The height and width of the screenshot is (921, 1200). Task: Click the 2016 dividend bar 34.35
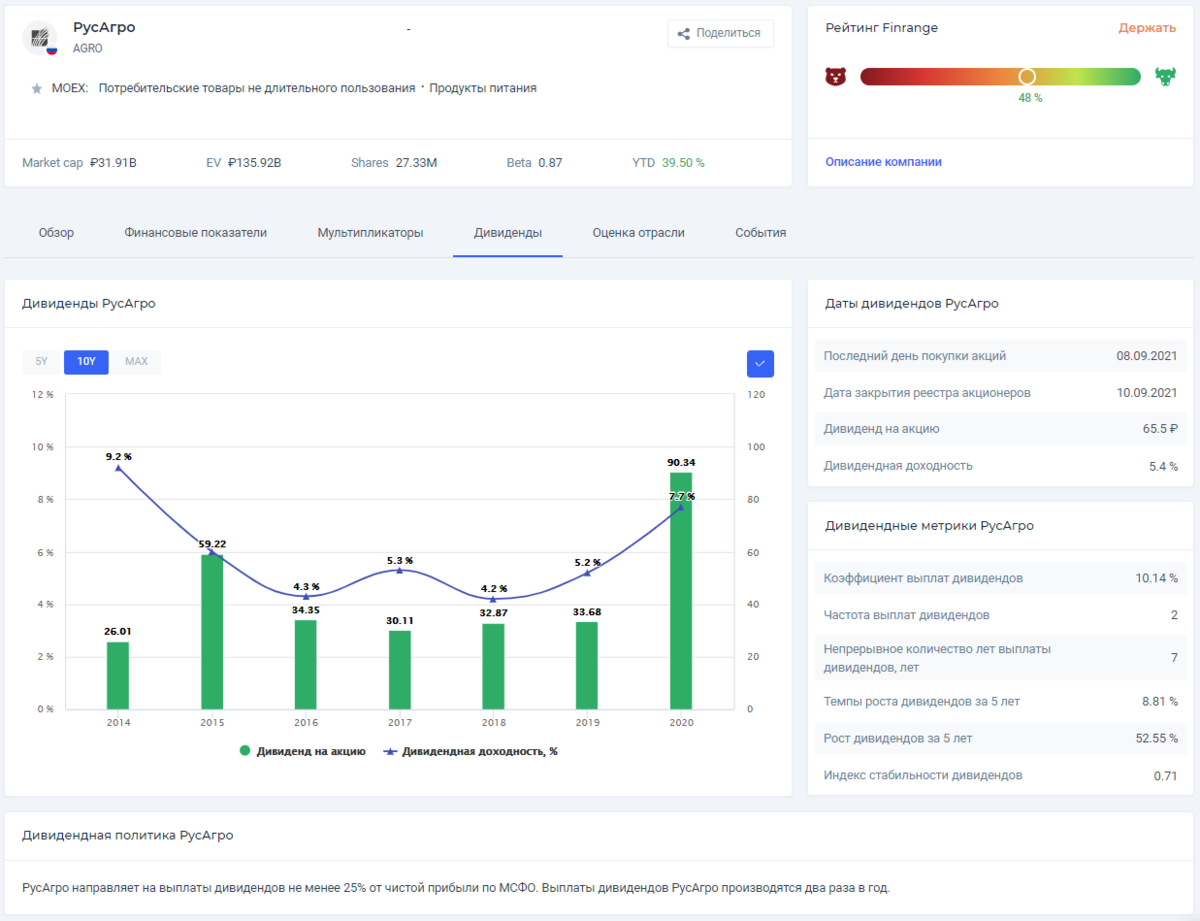coord(306,664)
